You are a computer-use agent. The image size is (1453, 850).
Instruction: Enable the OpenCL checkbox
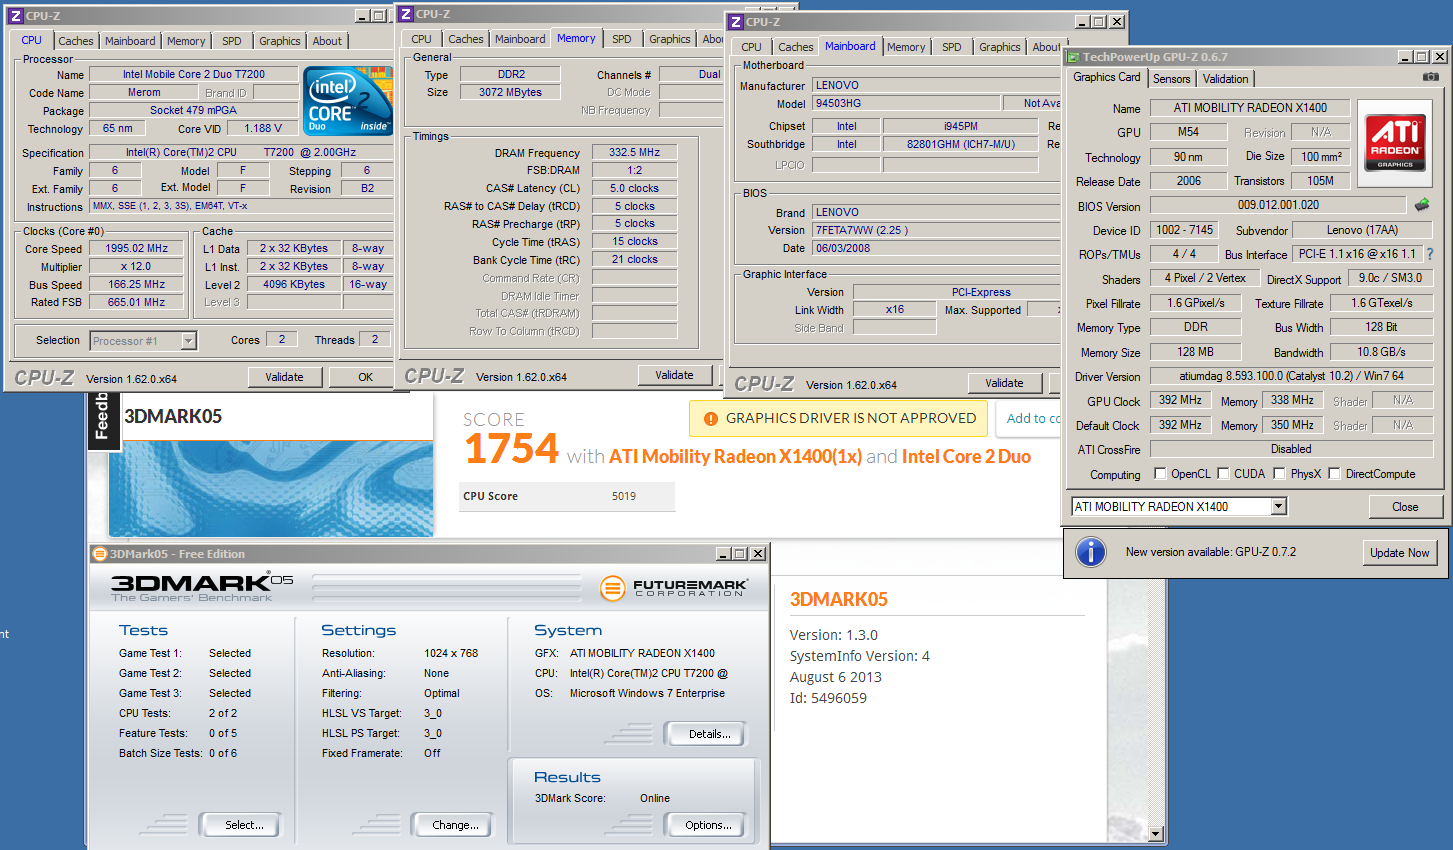pos(1160,474)
